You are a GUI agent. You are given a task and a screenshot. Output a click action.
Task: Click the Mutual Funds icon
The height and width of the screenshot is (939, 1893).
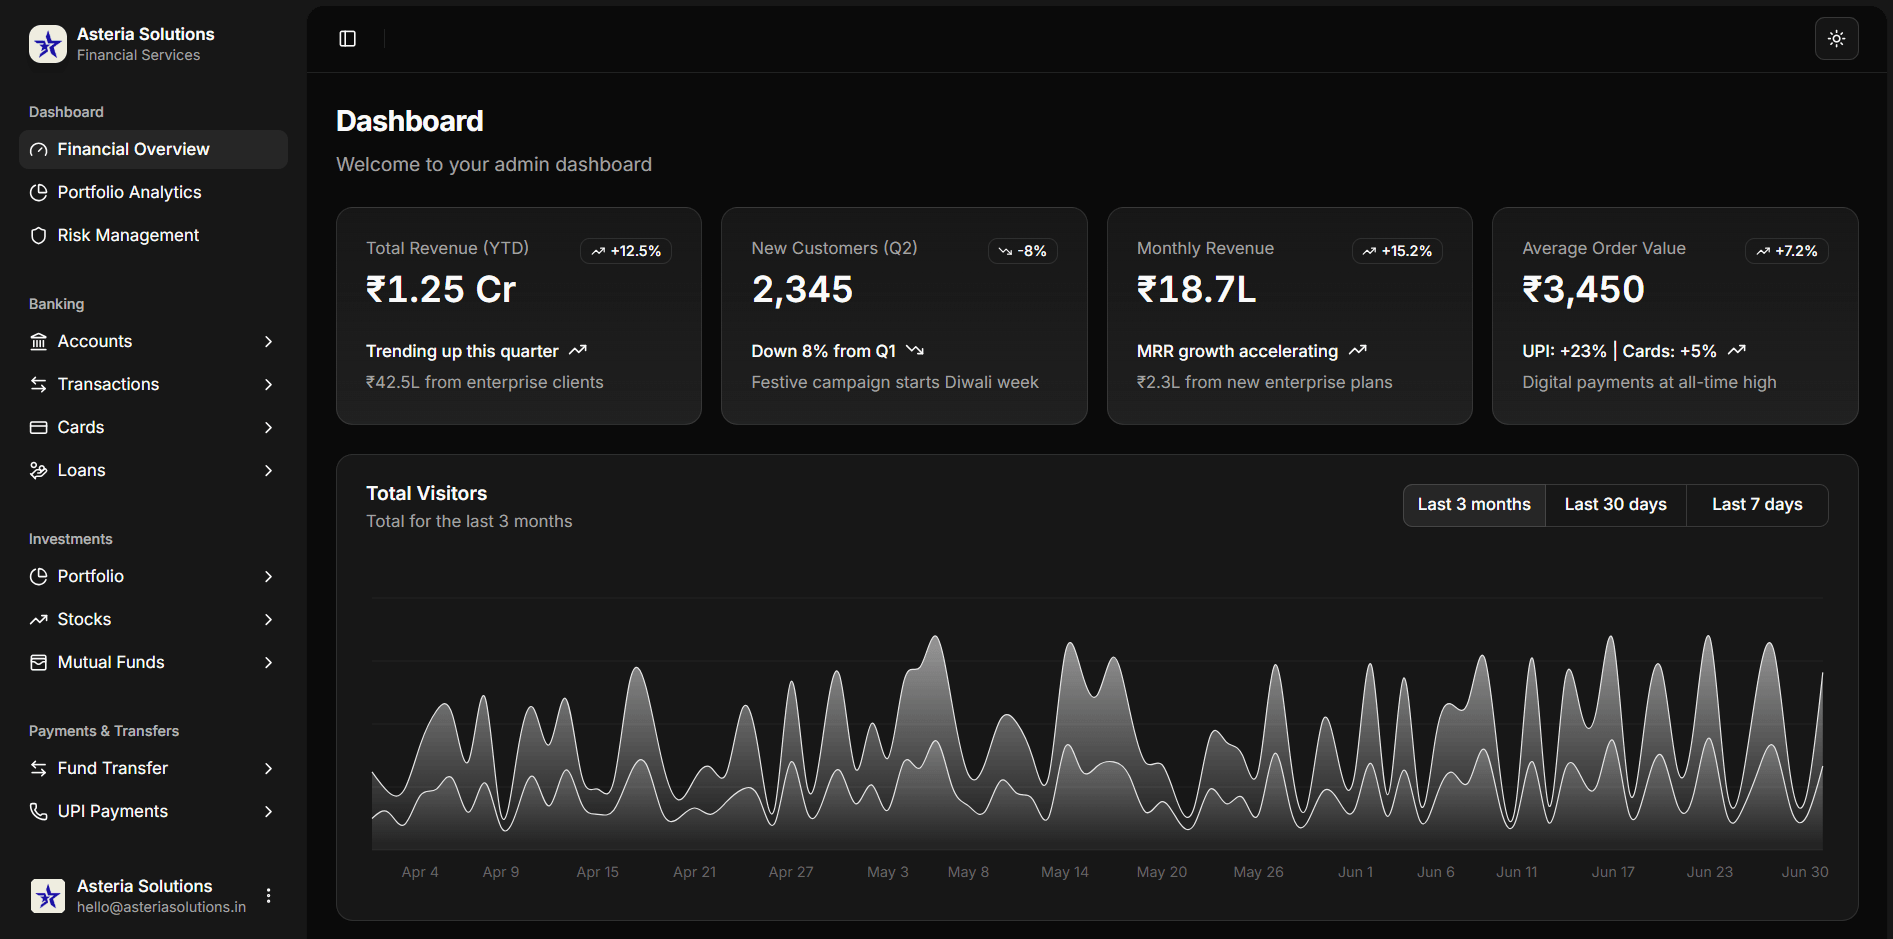39,663
